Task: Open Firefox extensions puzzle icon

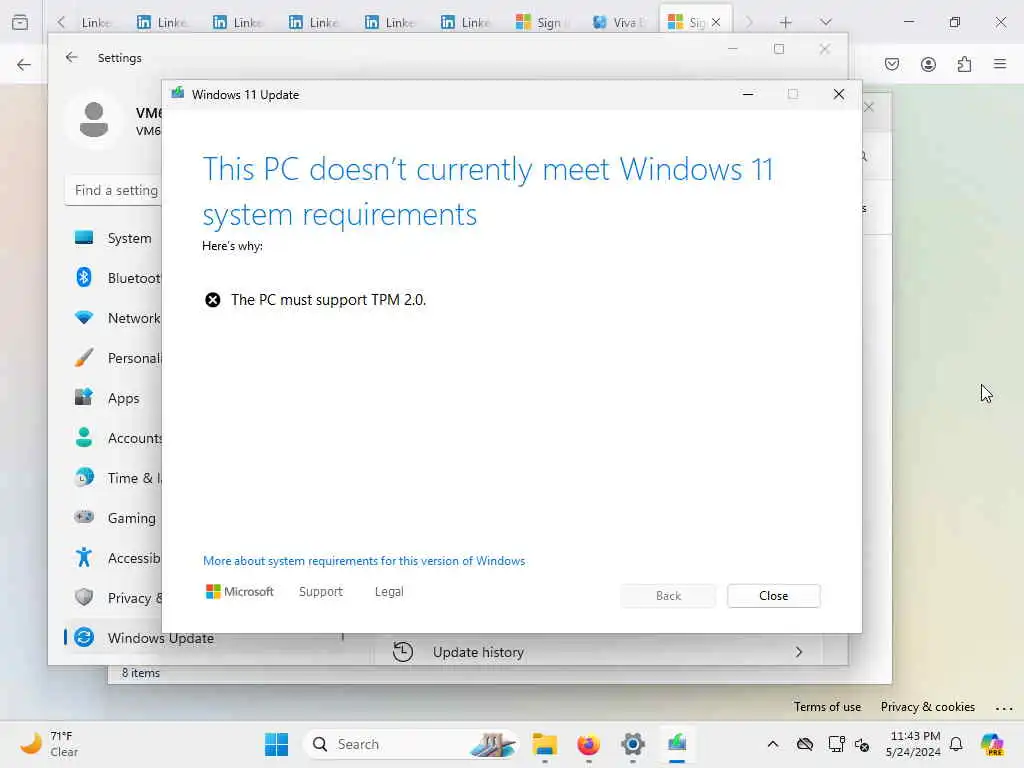Action: (x=964, y=64)
